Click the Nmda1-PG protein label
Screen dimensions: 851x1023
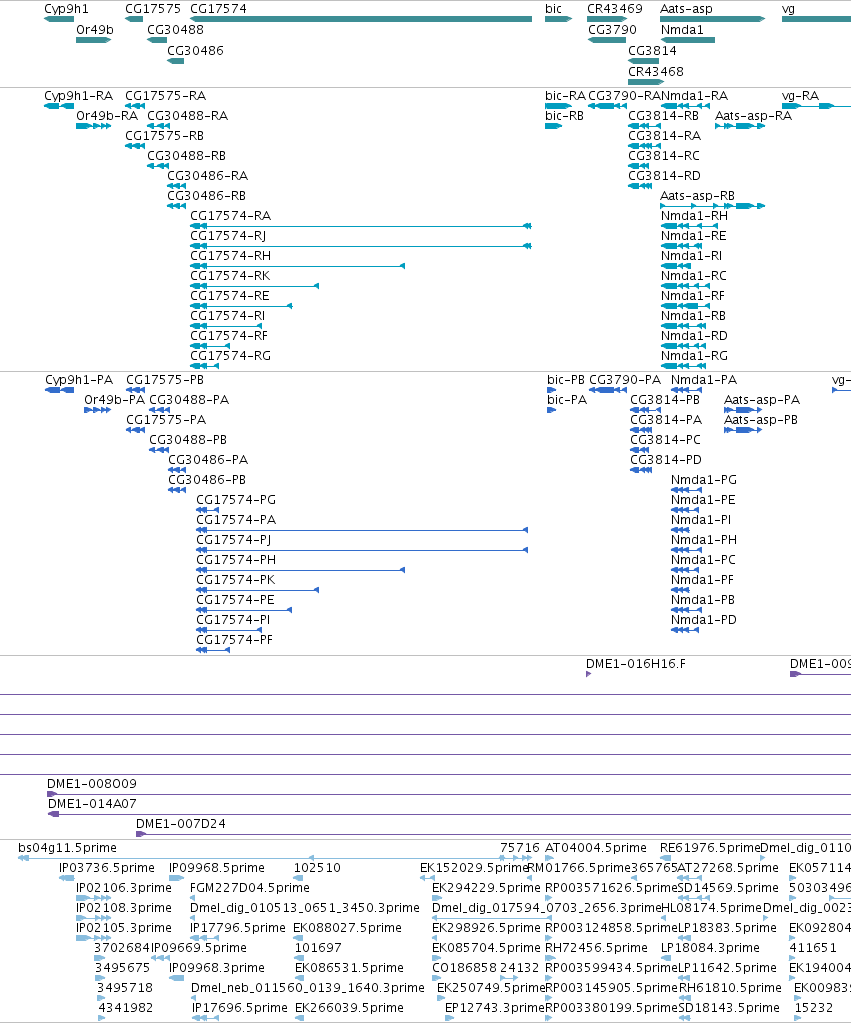[x=704, y=480]
